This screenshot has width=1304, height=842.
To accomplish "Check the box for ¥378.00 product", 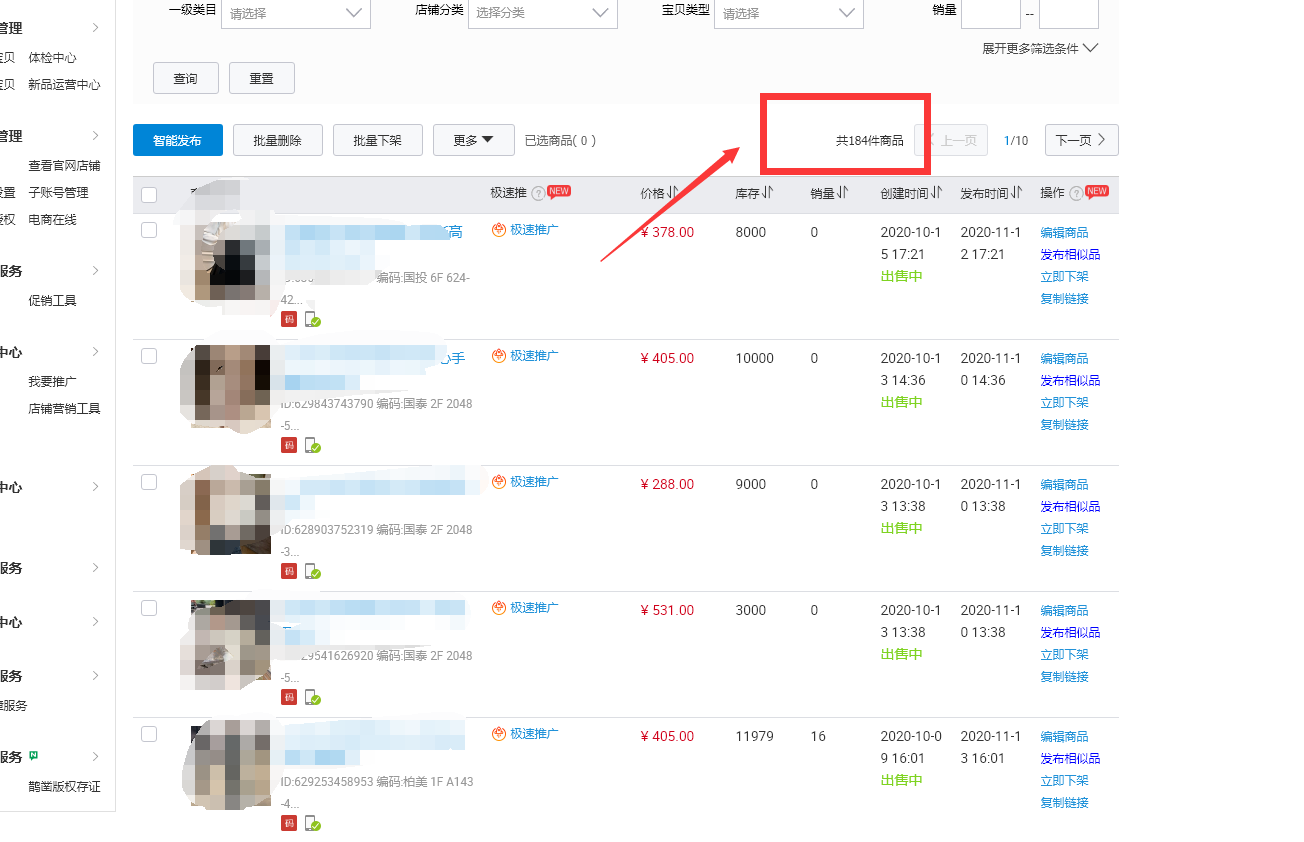I will [149, 230].
